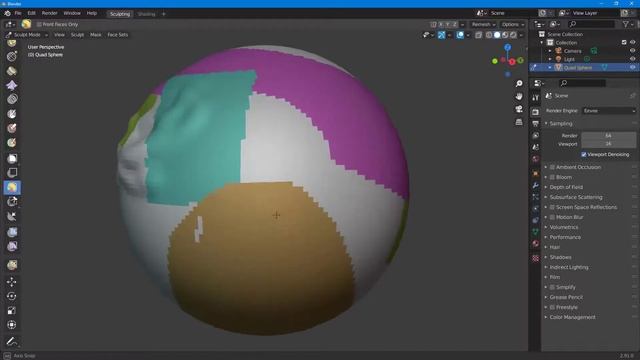Click the pan view hand icon
Image resolution: width=640 pixels, height=360 pixels.
pyautogui.click(x=519, y=96)
